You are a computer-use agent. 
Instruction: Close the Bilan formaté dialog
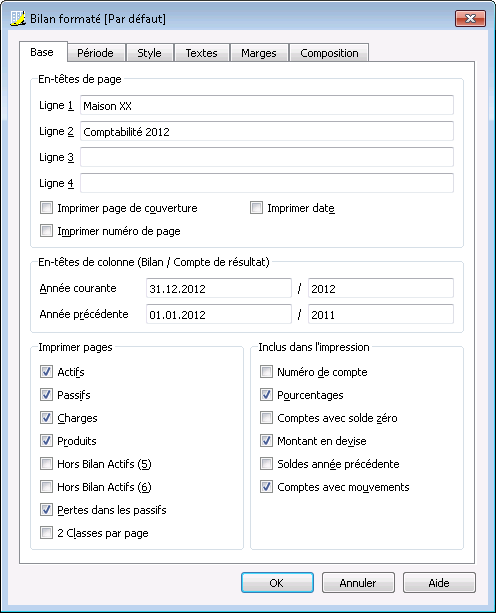(x=471, y=18)
